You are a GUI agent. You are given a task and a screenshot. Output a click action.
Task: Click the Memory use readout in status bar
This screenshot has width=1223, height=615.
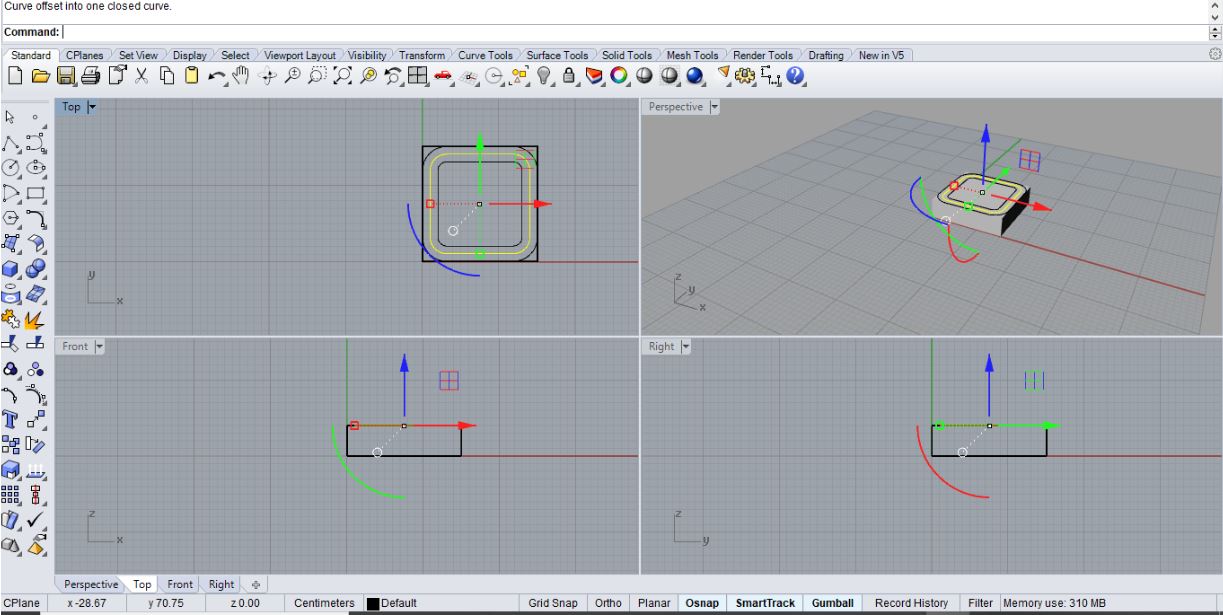coord(1053,603)
